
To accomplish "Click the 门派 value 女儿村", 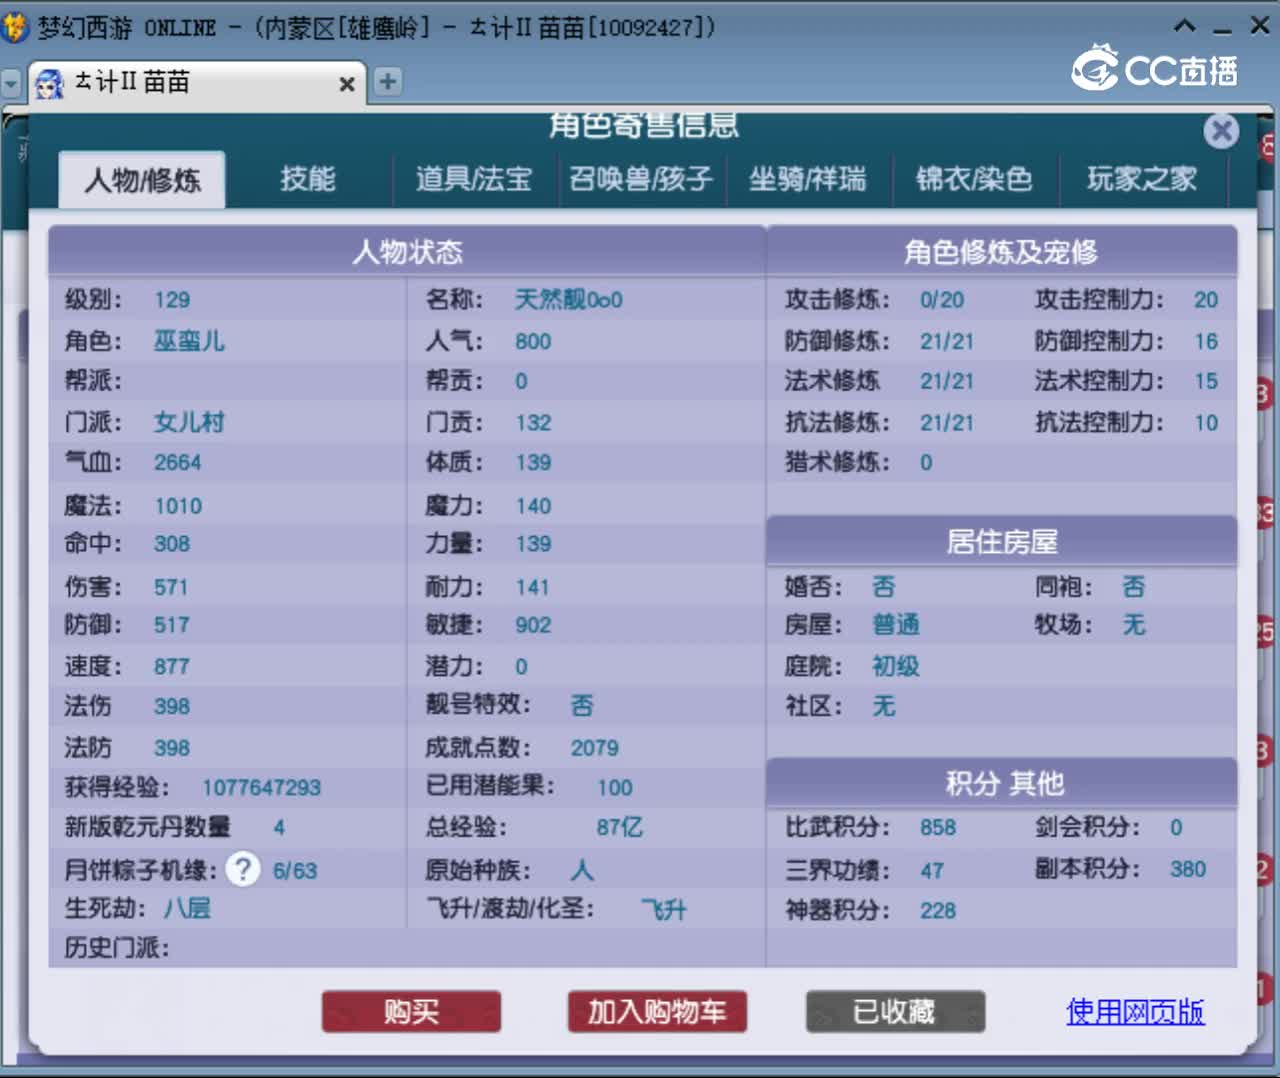I will [189, 422].
